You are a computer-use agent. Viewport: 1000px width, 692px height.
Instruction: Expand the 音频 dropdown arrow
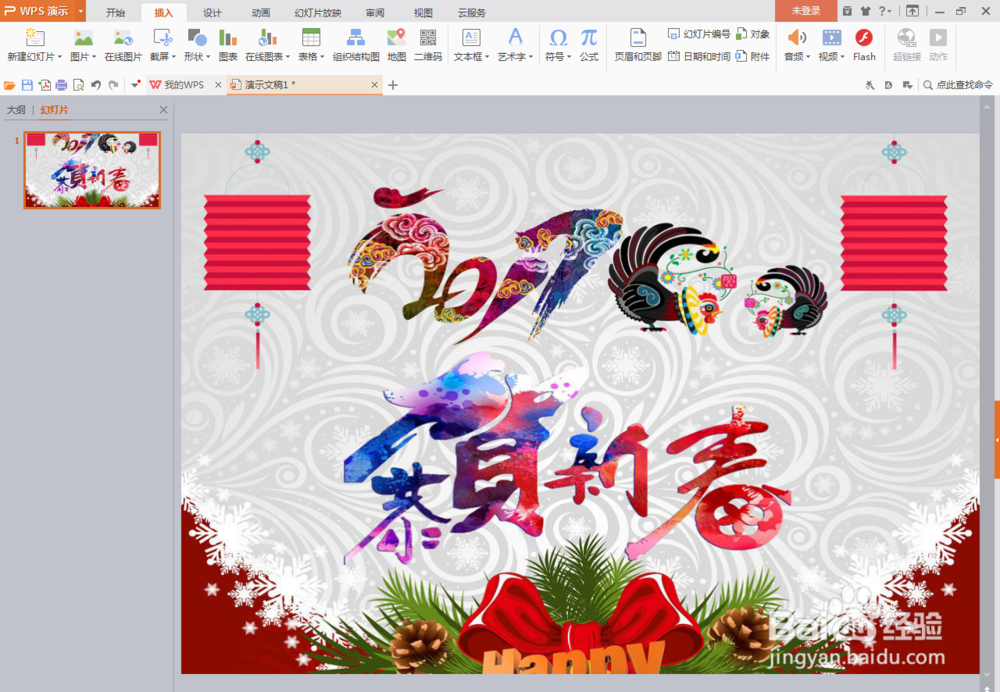coord(808,57)
